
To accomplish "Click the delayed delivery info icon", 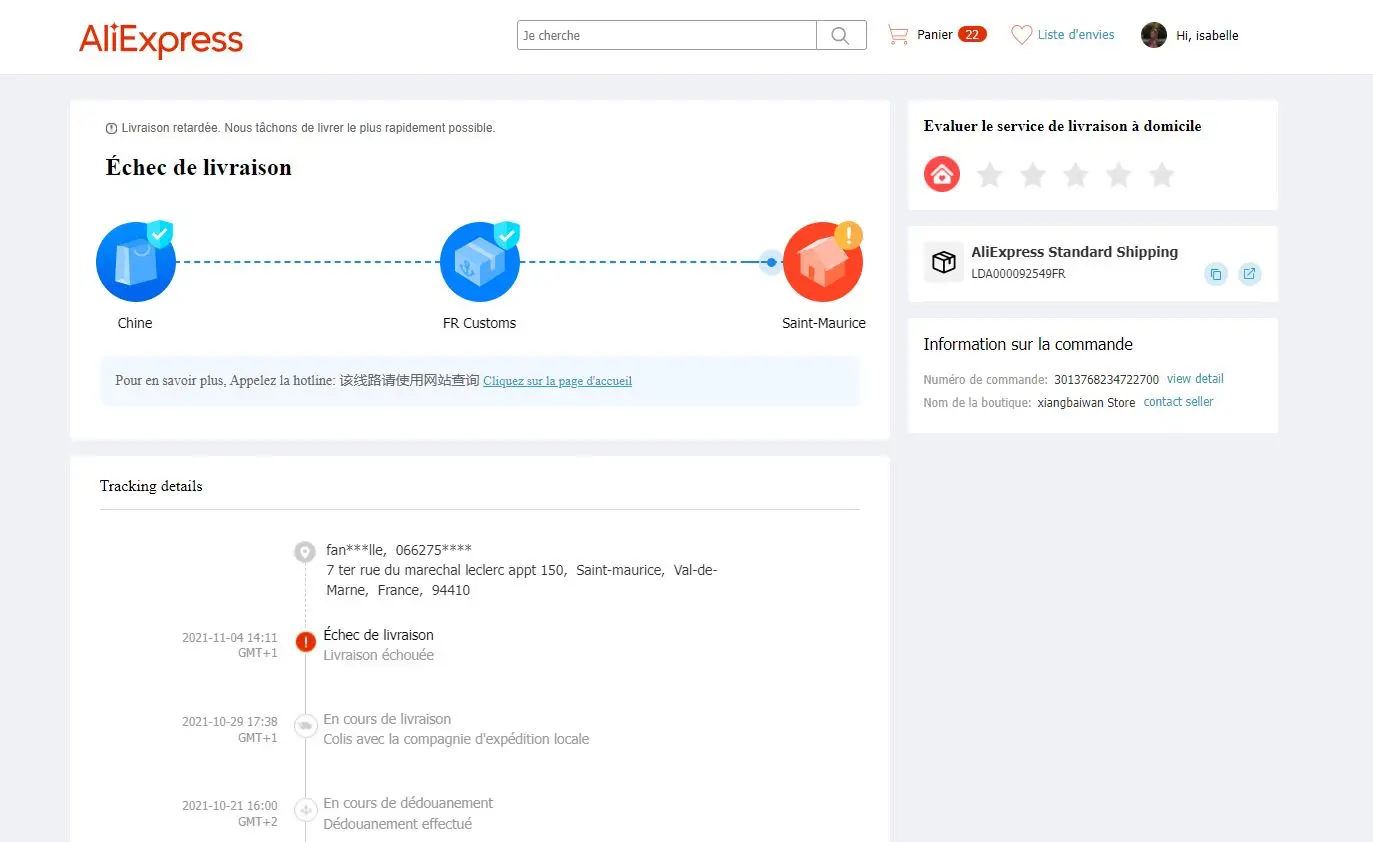I will tap(111, 128).
